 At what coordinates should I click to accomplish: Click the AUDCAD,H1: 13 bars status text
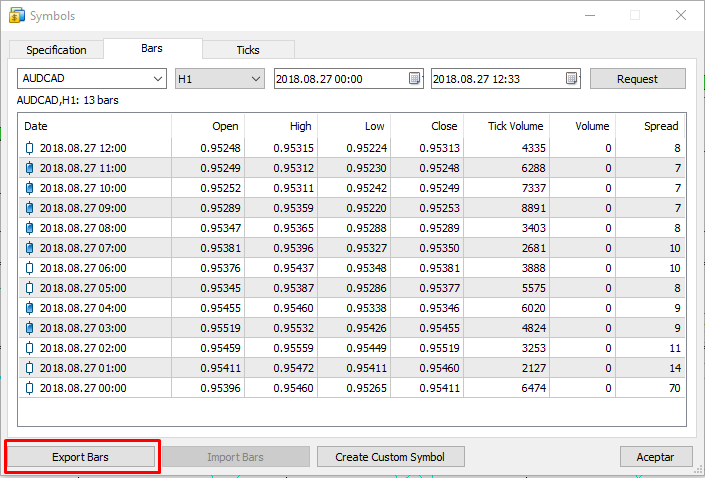click(x=67, y=100)
